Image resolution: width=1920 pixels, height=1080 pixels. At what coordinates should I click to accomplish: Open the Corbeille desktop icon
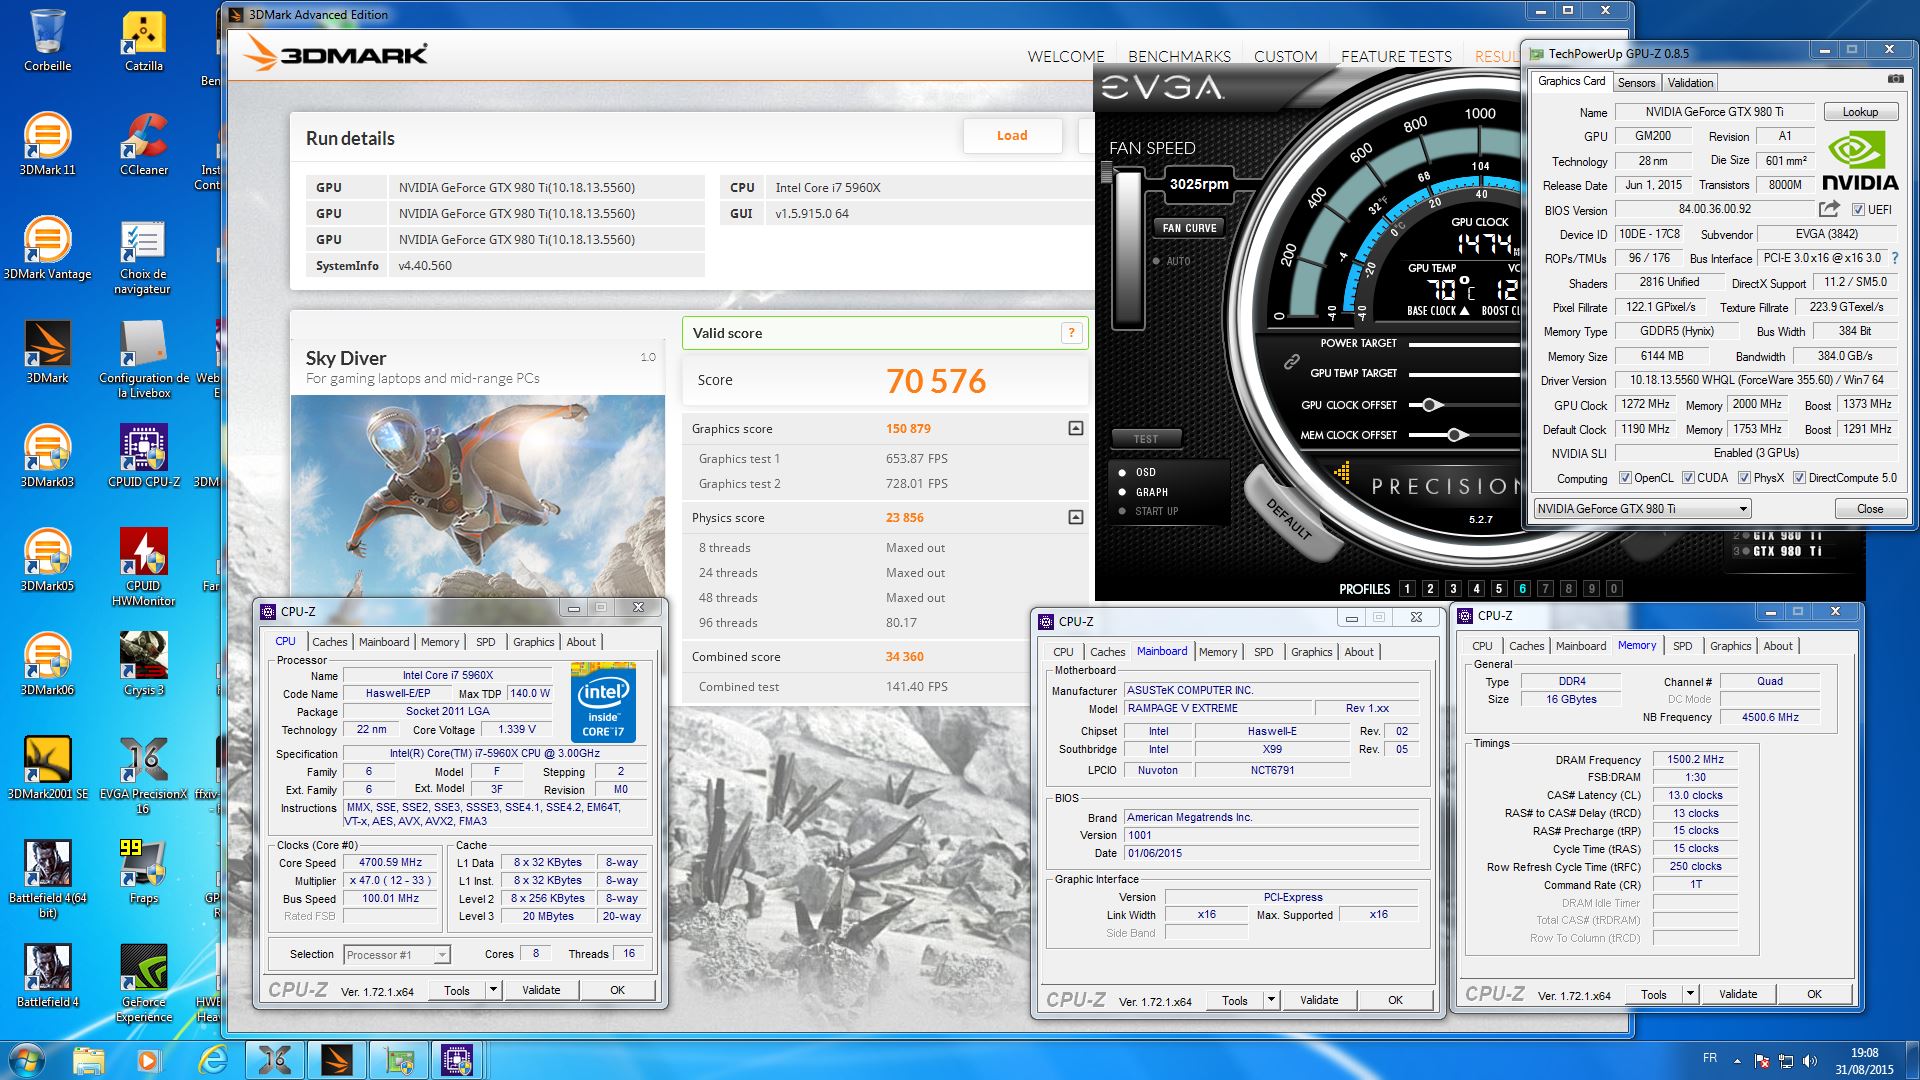click(x=47, y=40)
